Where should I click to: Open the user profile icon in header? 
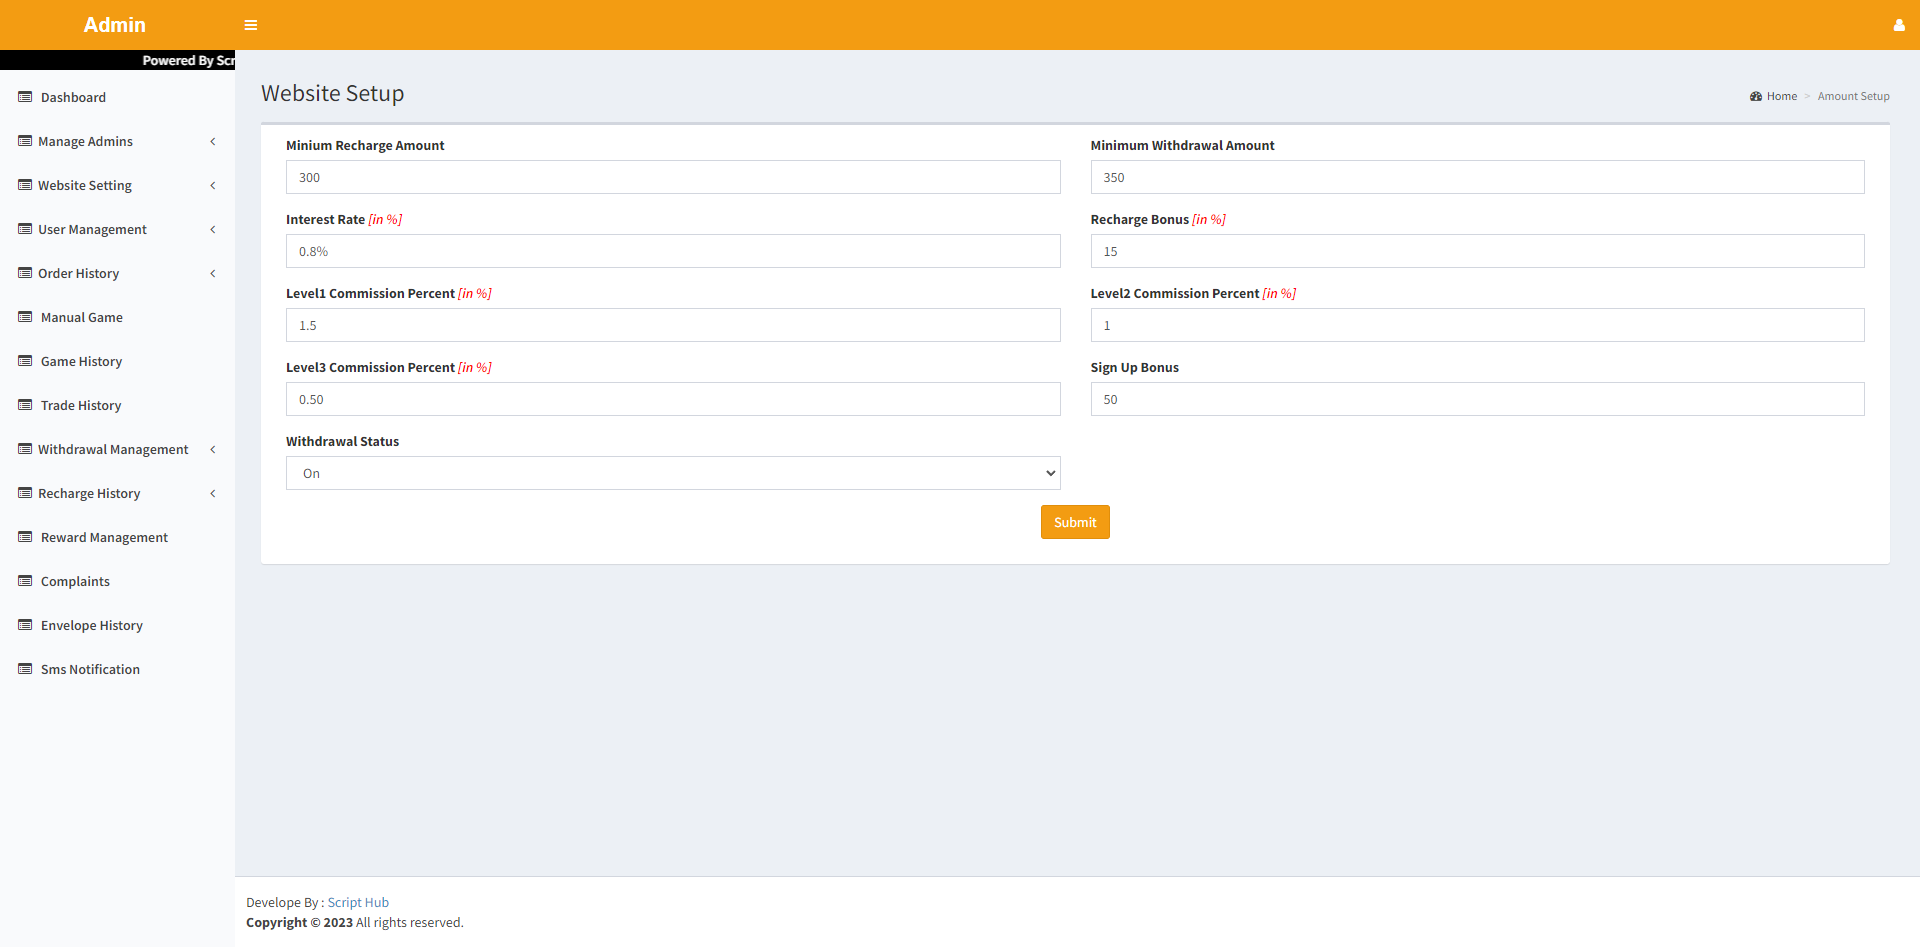pyautogui.click(x=1898, y=25)
